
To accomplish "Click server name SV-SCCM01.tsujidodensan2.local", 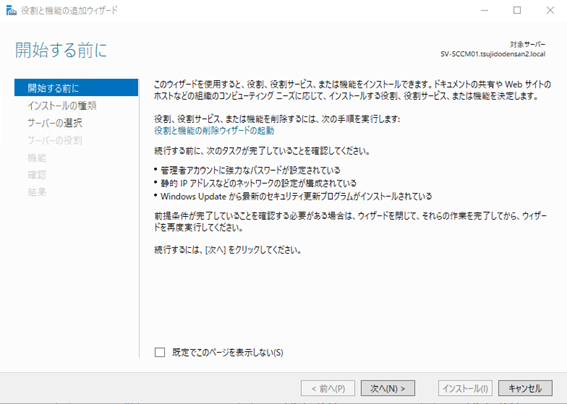I will 493,54.
